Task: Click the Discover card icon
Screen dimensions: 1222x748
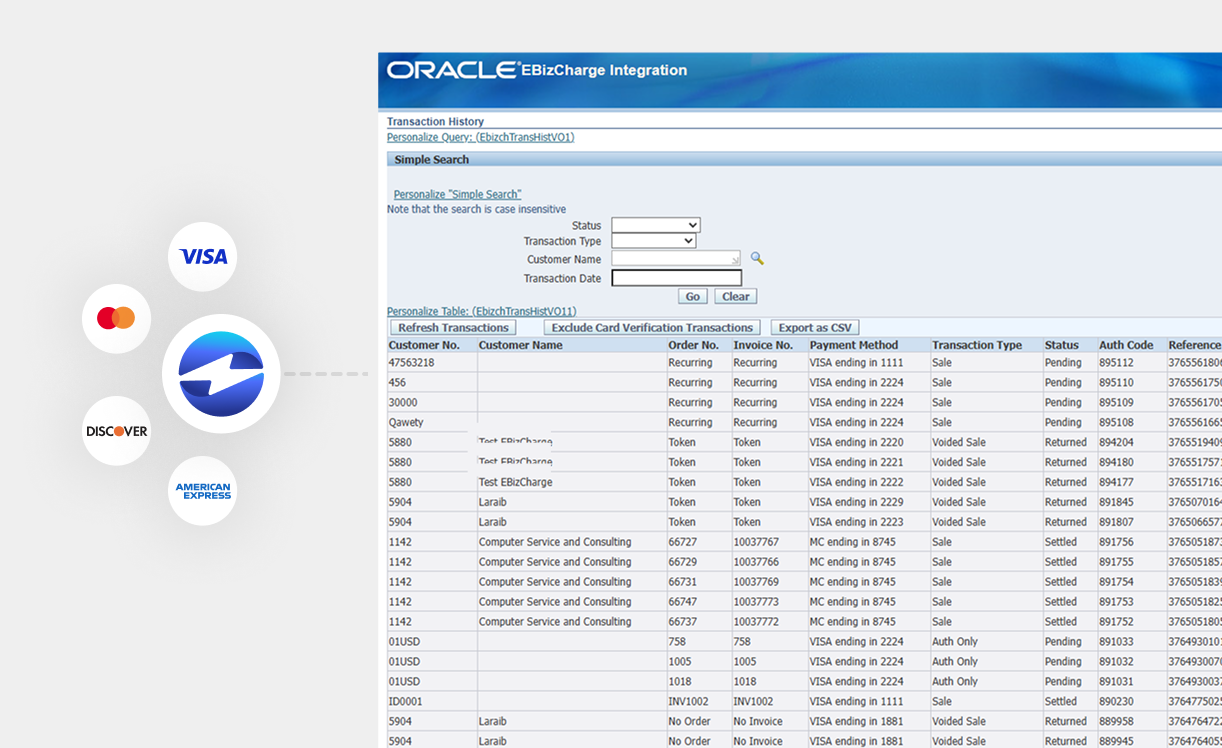Action: point(116,431)
